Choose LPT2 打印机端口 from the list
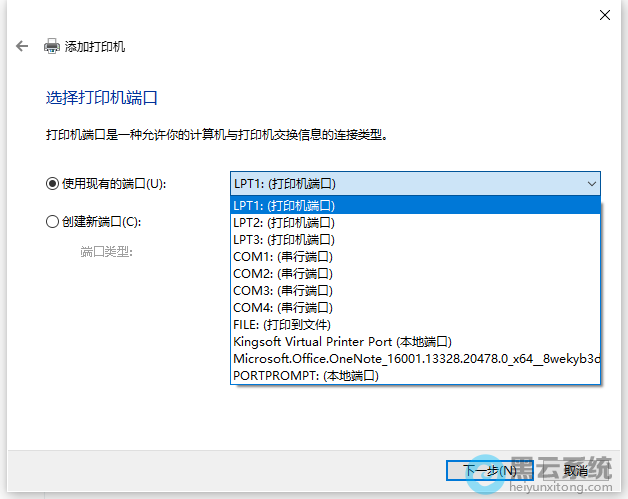Image resolution: width=628 pixels, height=499 pixels. [415, 222]
